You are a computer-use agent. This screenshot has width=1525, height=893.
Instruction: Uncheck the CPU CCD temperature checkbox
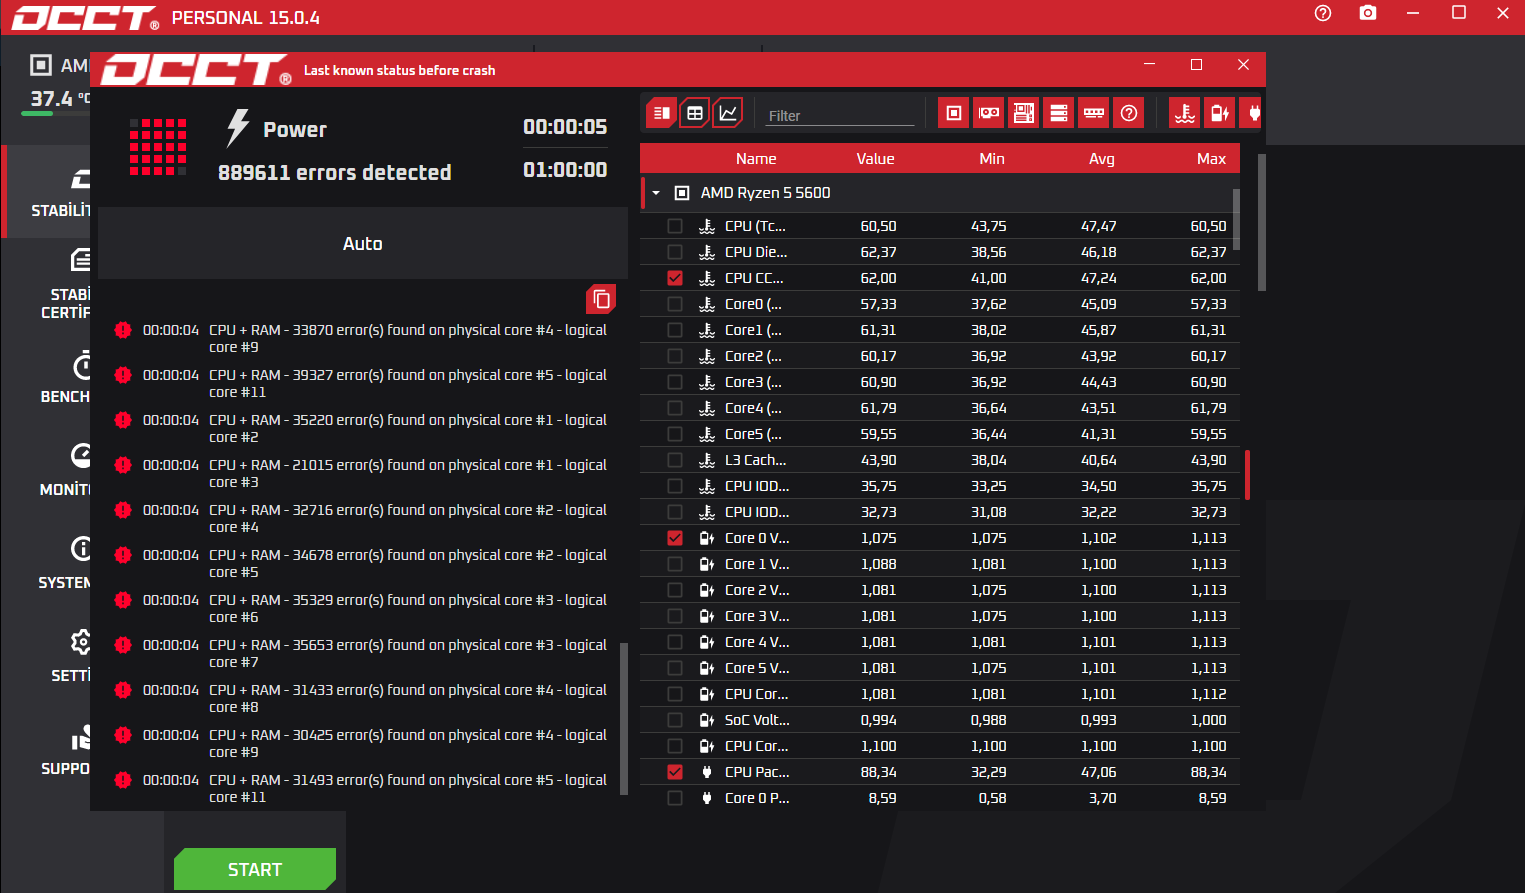pos(675,278)
